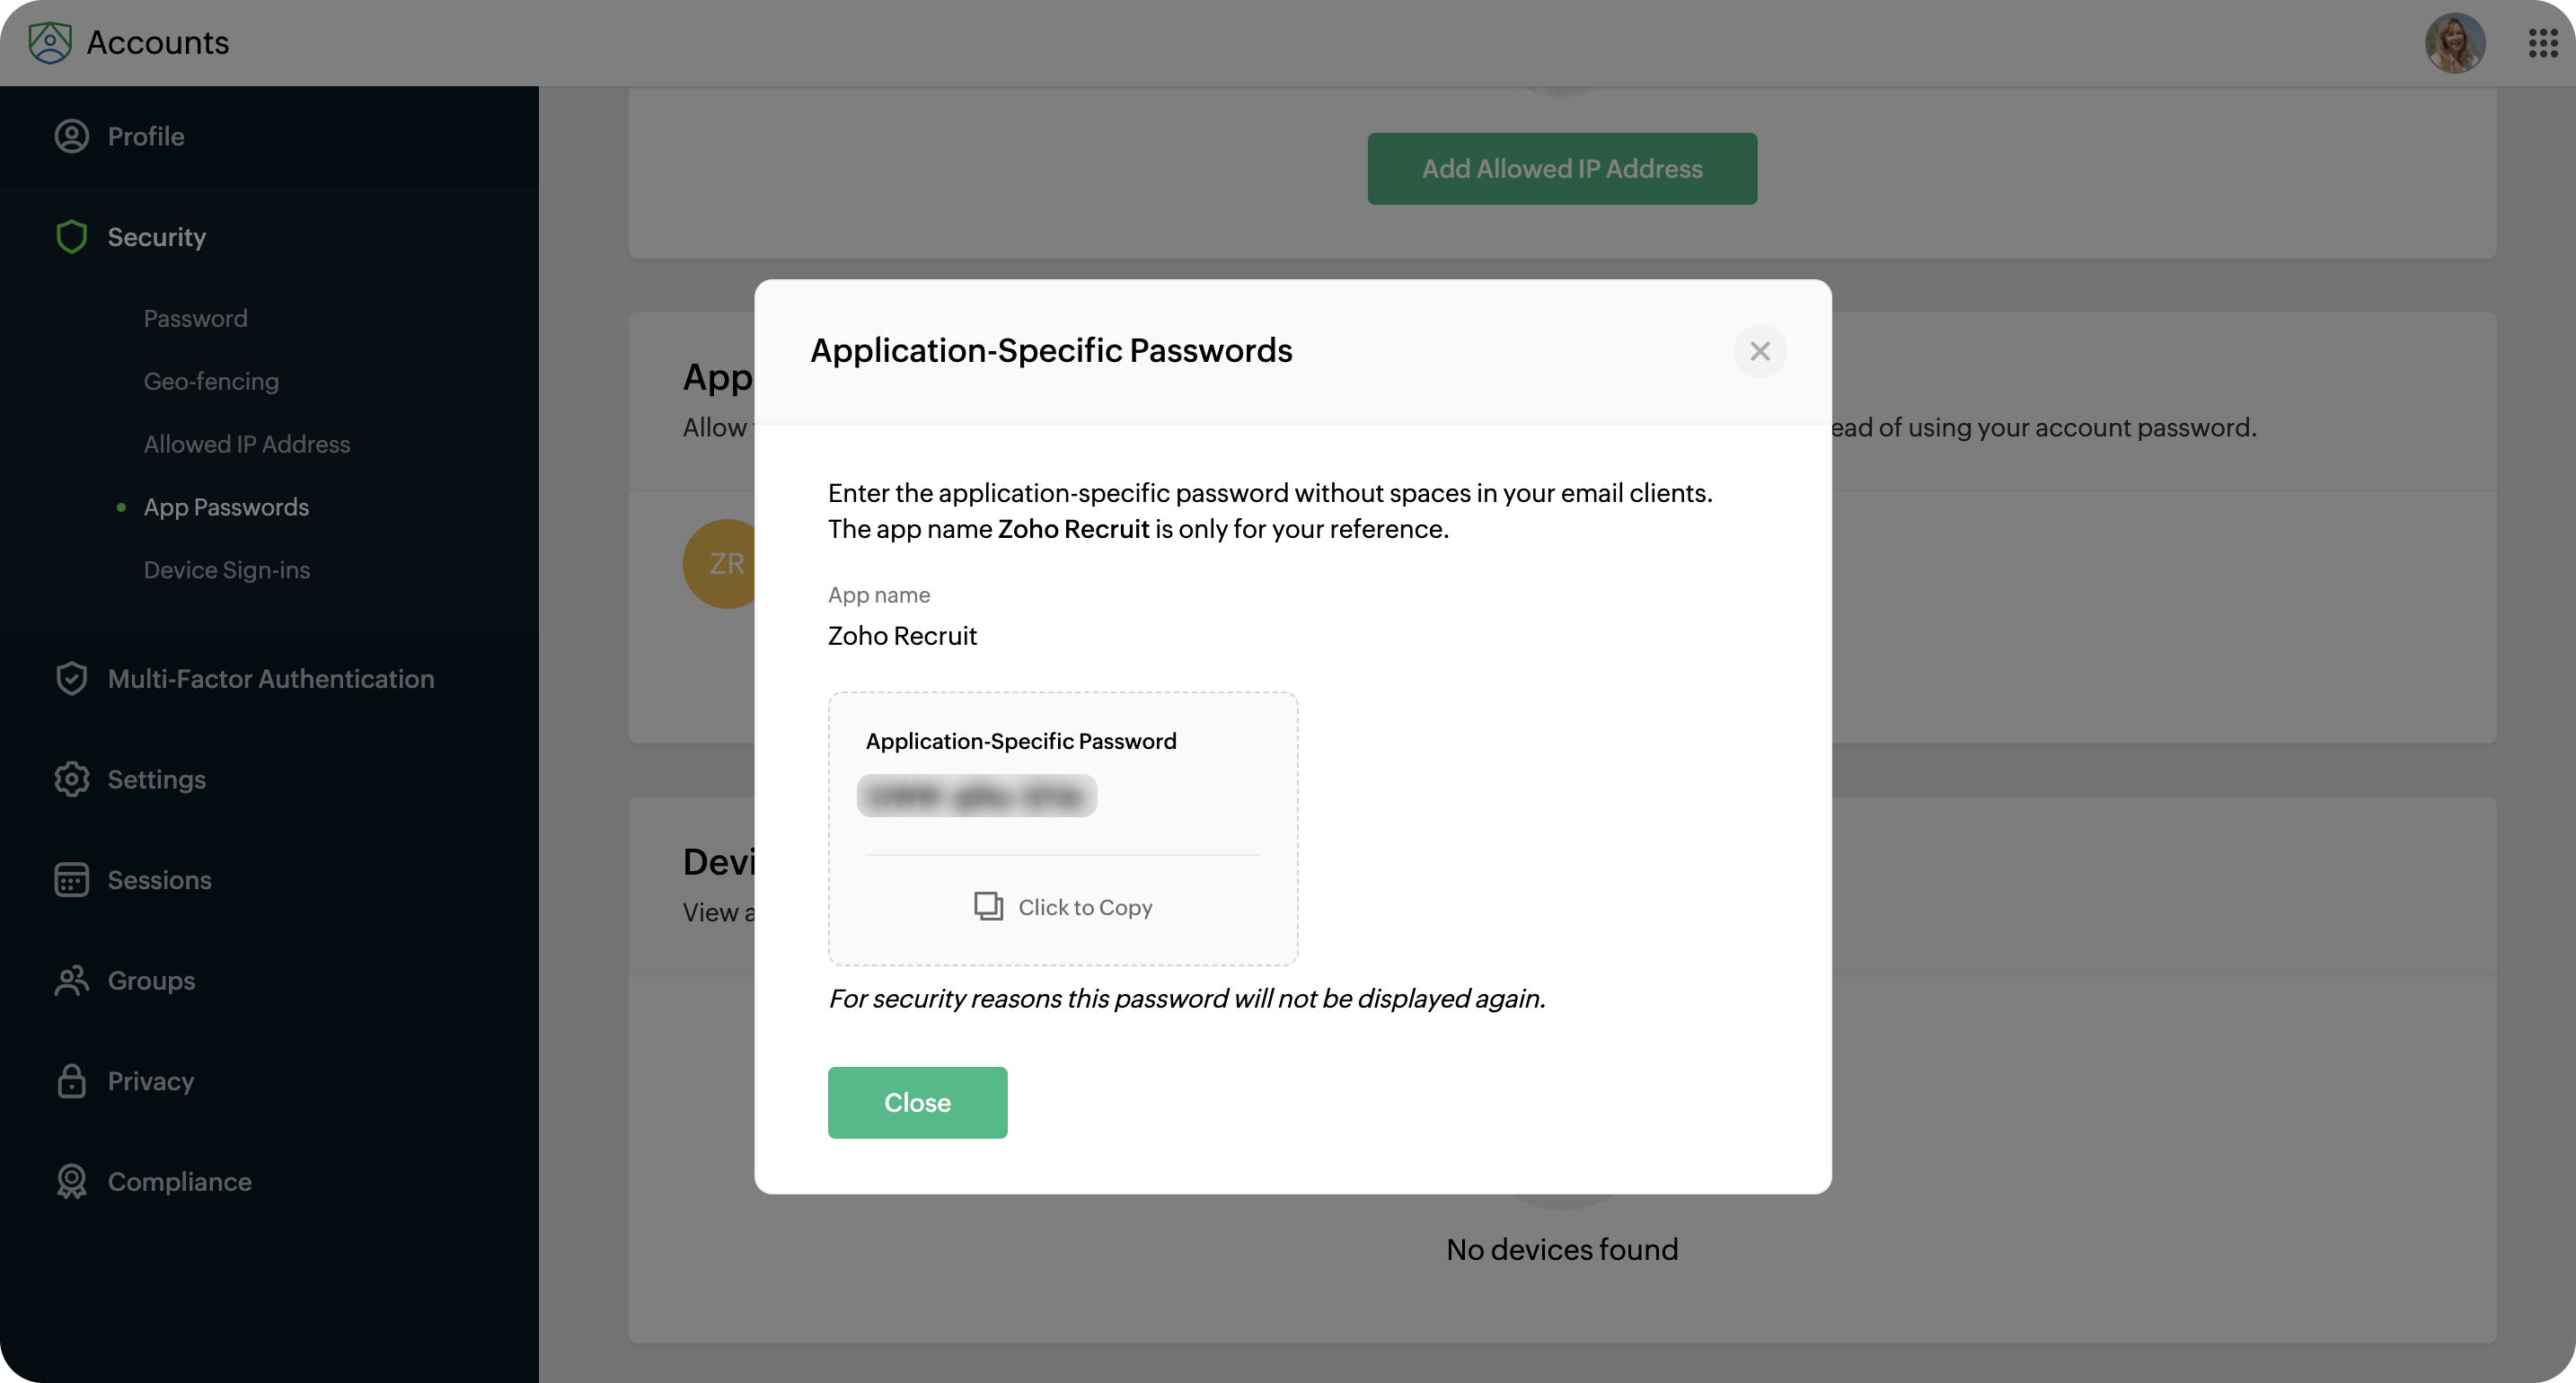The image size is (2576, 1383).
Task: Select the Password submenu item
Action: click(x=195, y=318)
